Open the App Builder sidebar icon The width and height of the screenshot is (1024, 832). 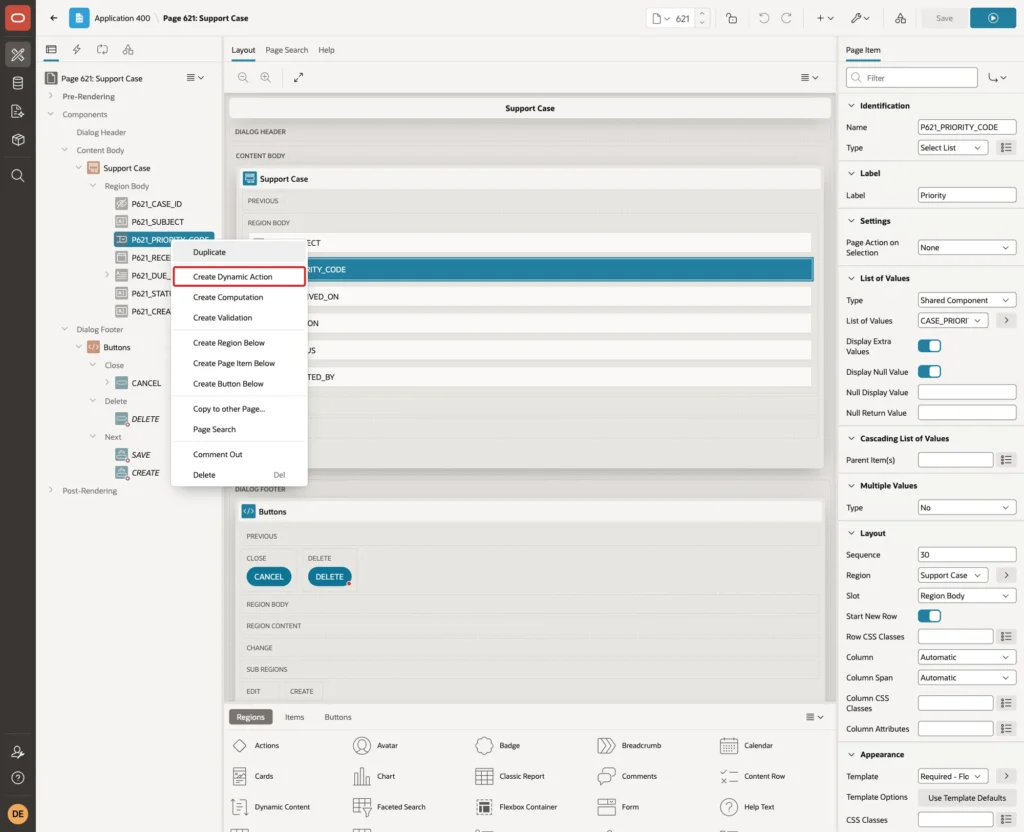click(x=18, y=55)
